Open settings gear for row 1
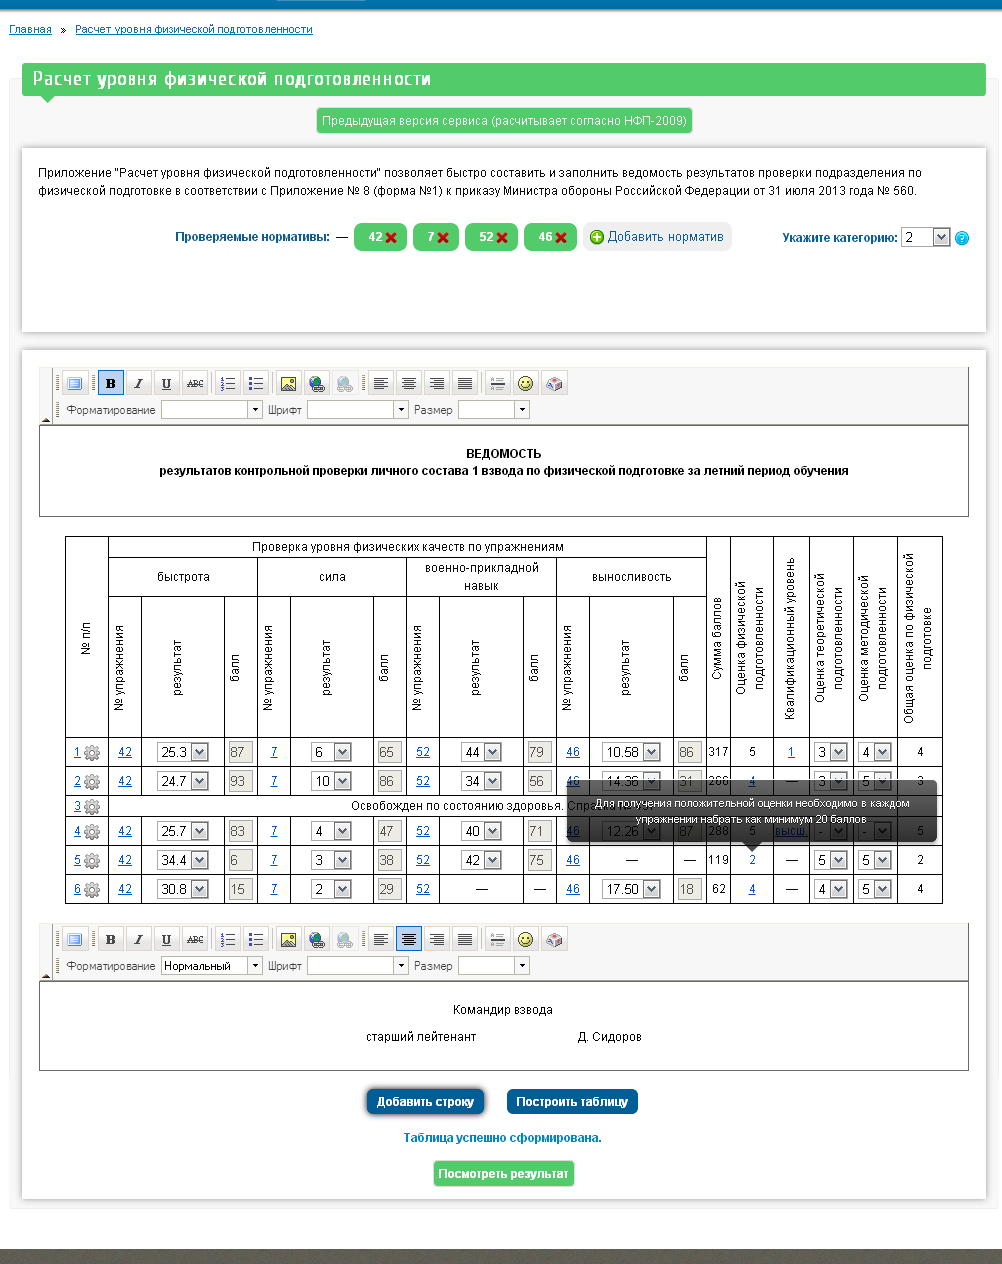1002x1264 pixels. pyautogui.click(x=92, y=753)
